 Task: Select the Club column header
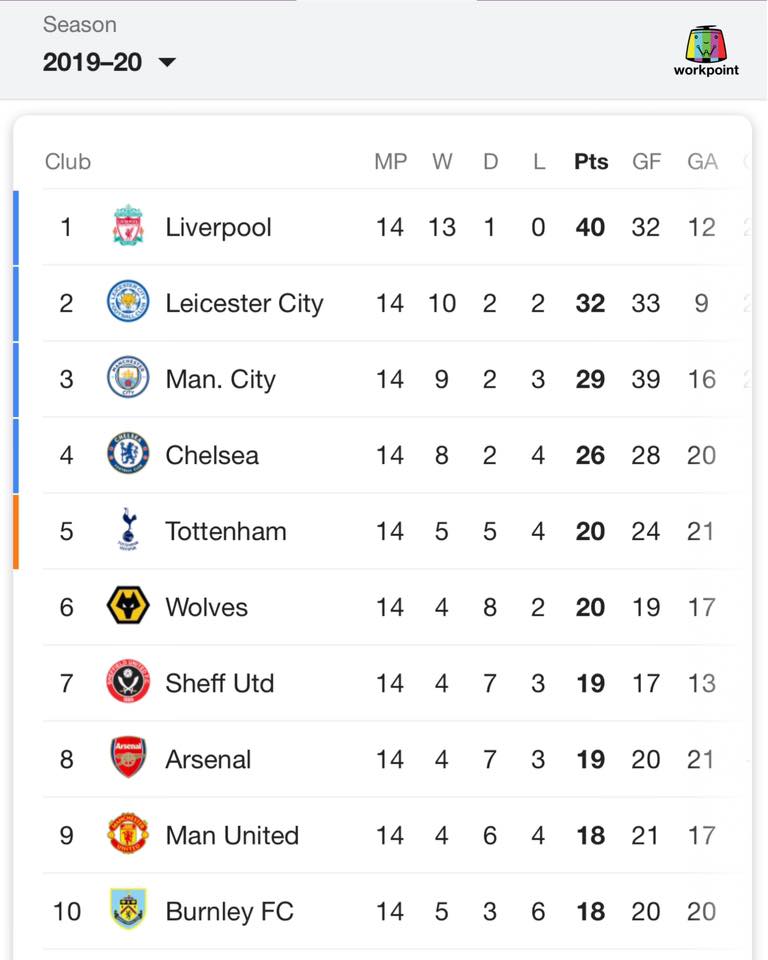pyautogui.click(x=68, y=162)
